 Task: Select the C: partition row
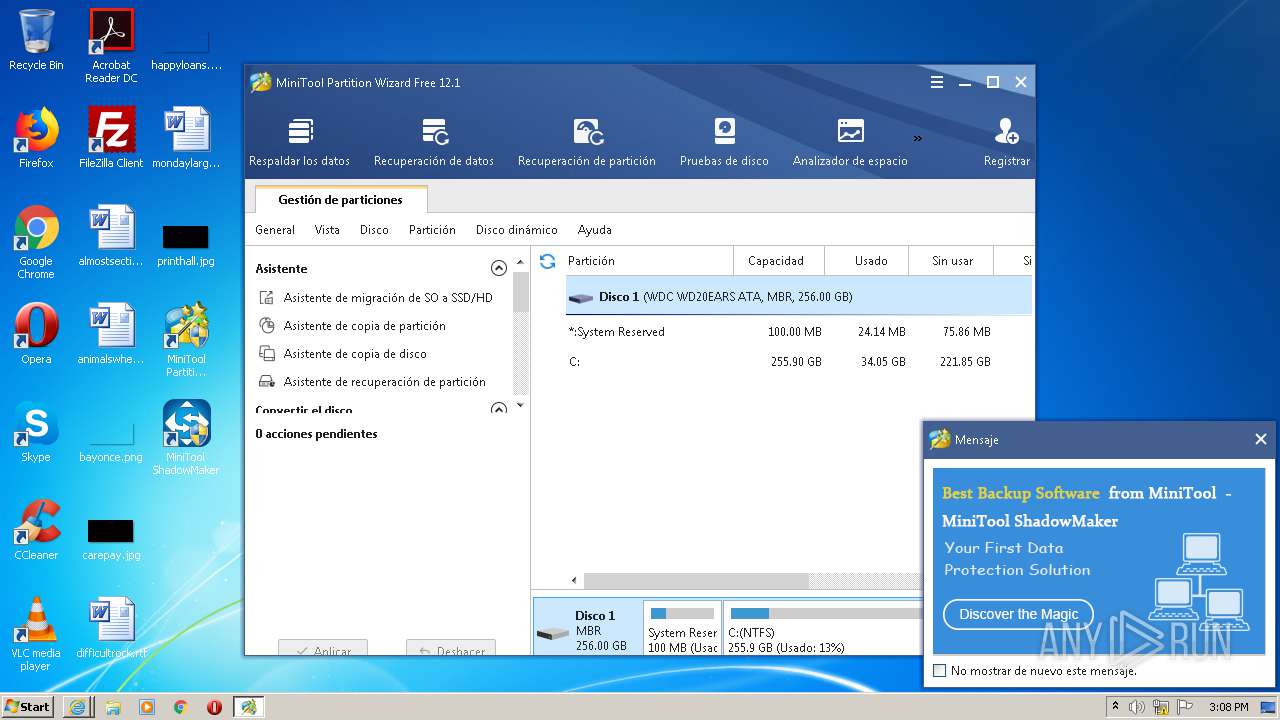click(x=798, y=362)
